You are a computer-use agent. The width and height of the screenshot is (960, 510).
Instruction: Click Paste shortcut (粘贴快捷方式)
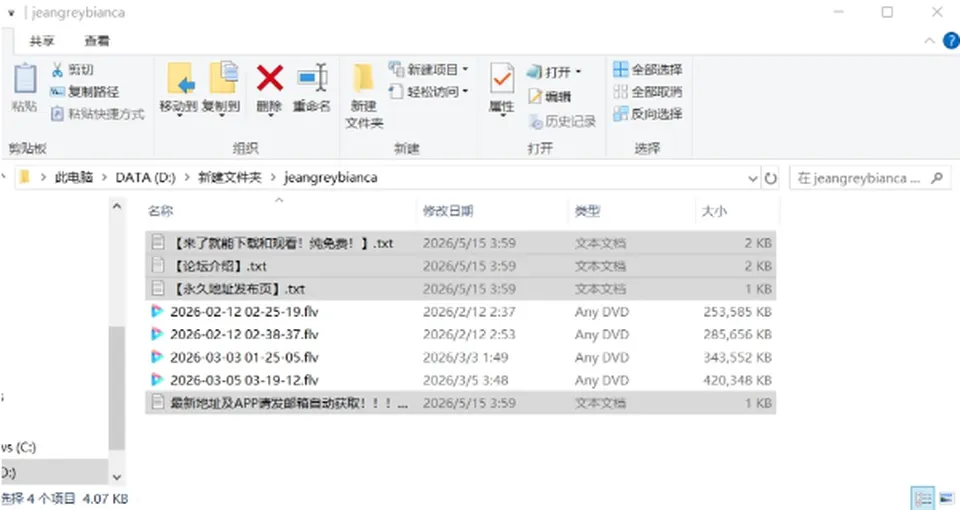coord(98,114)
